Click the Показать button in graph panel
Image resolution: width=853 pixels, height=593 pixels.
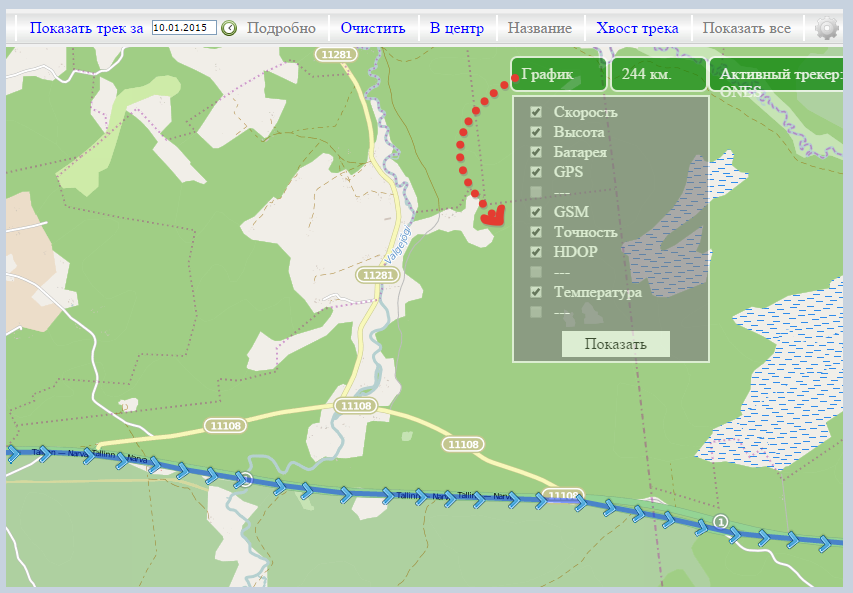(615, 344)
